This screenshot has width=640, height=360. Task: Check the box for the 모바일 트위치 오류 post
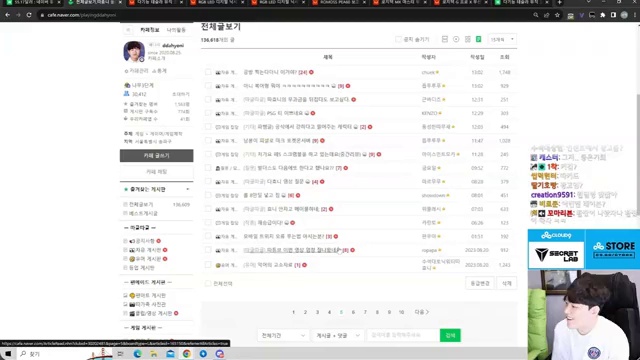[208, 236]
